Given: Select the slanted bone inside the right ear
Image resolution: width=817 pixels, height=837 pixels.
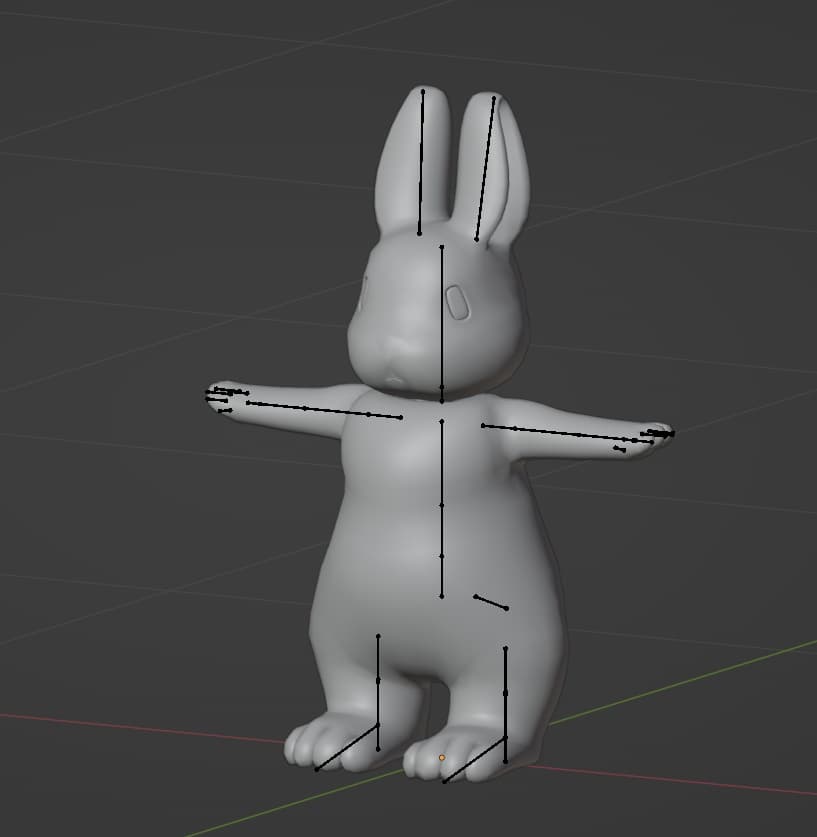Looking at the screenshot, I should (x=485, y=169).
